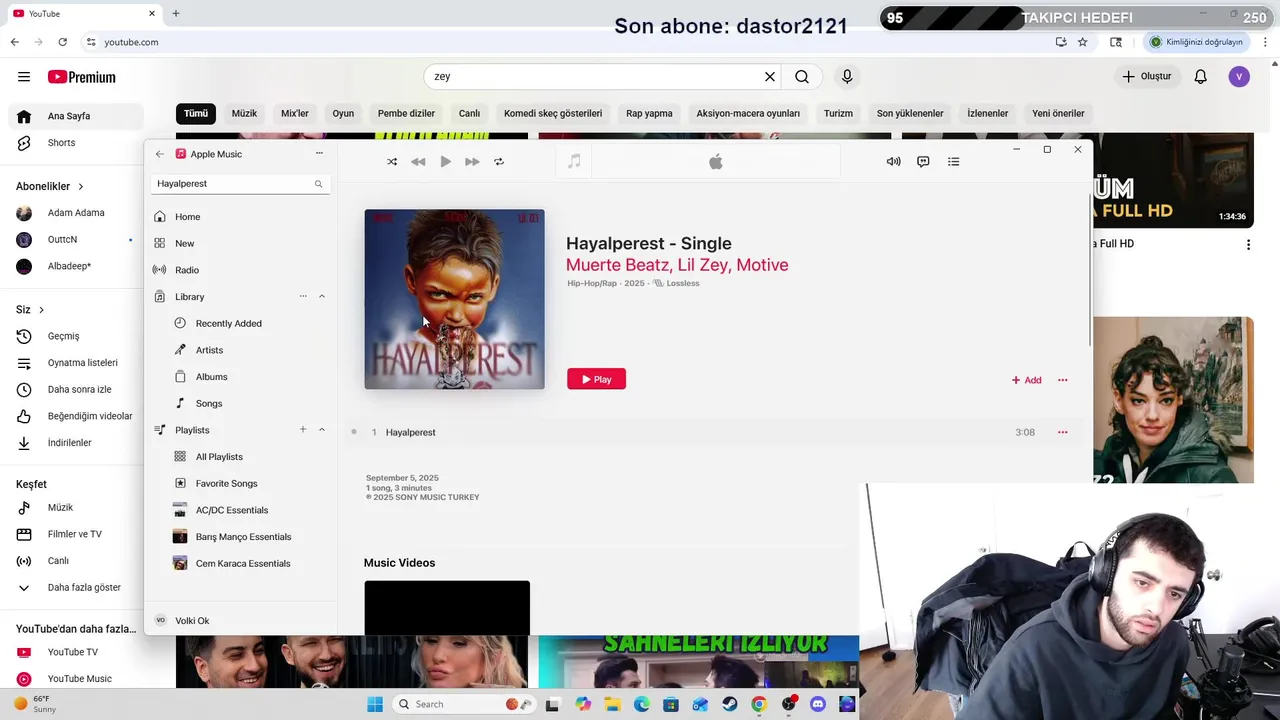Add a new playlist with the plus icon
Viewport: 1280px width, 720px height.
click(x=303, y=430)
